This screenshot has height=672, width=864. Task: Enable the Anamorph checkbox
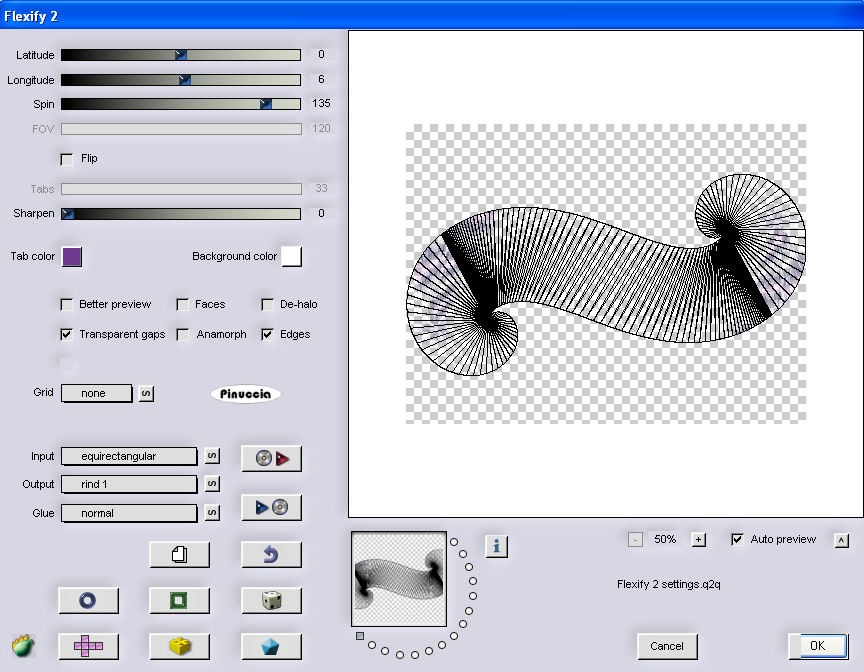[183, 334]
